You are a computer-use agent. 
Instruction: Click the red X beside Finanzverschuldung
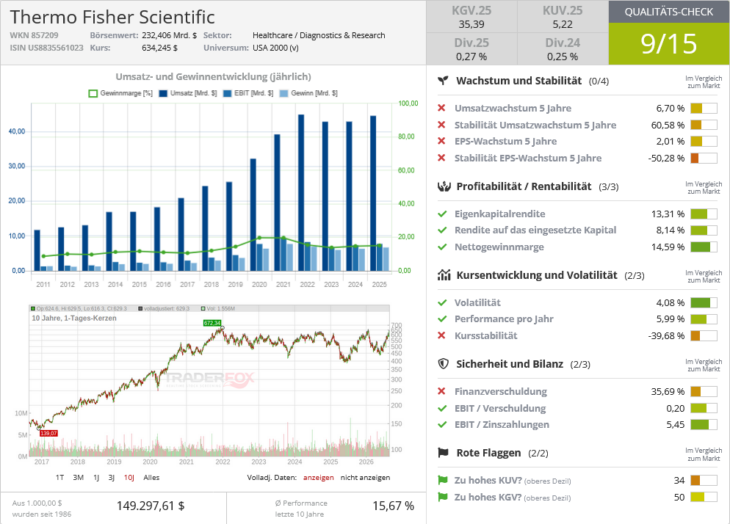pos(442,391)
